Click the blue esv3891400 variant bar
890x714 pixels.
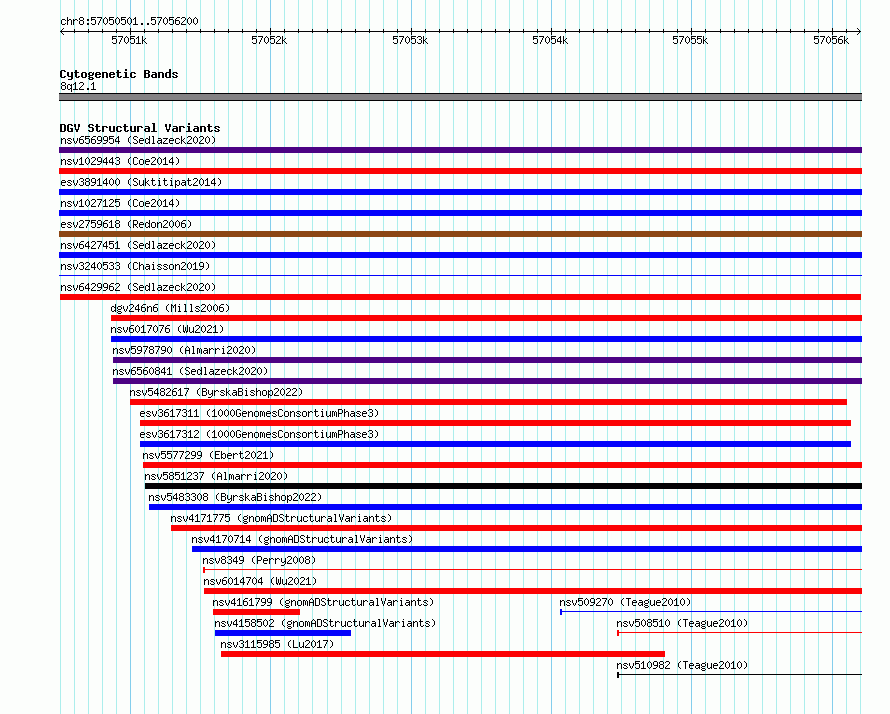460,192
